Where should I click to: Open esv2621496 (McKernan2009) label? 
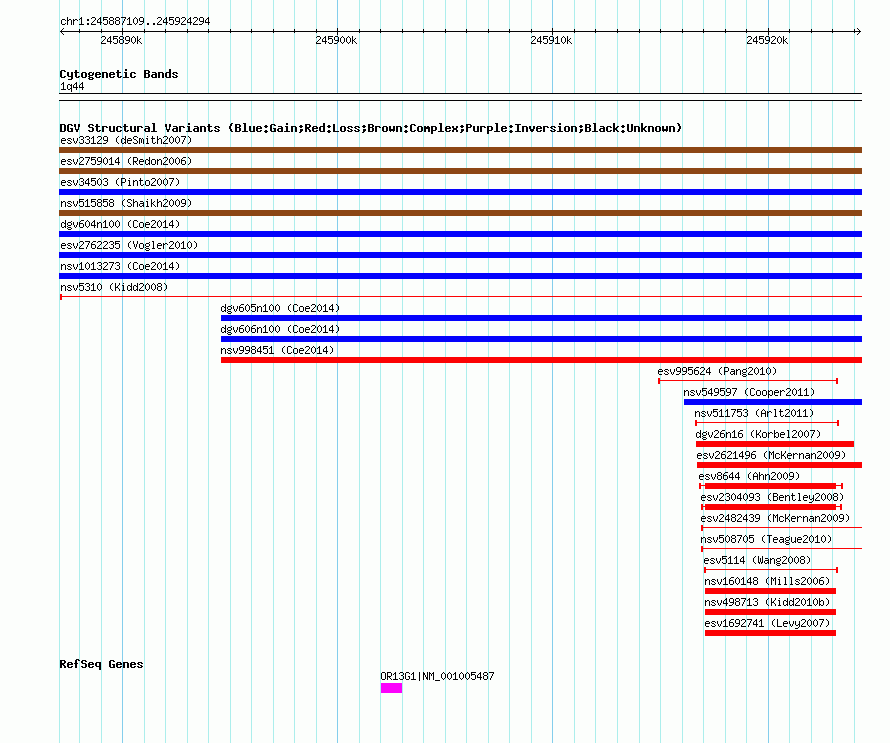pyautogui.click(x=771, y=455)
